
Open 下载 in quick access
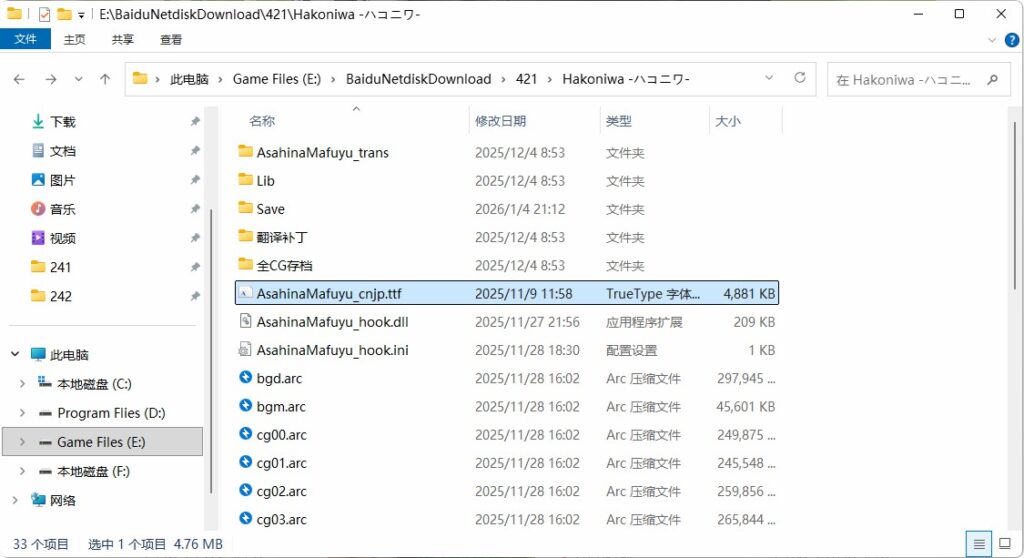click(x=63, y=122)
